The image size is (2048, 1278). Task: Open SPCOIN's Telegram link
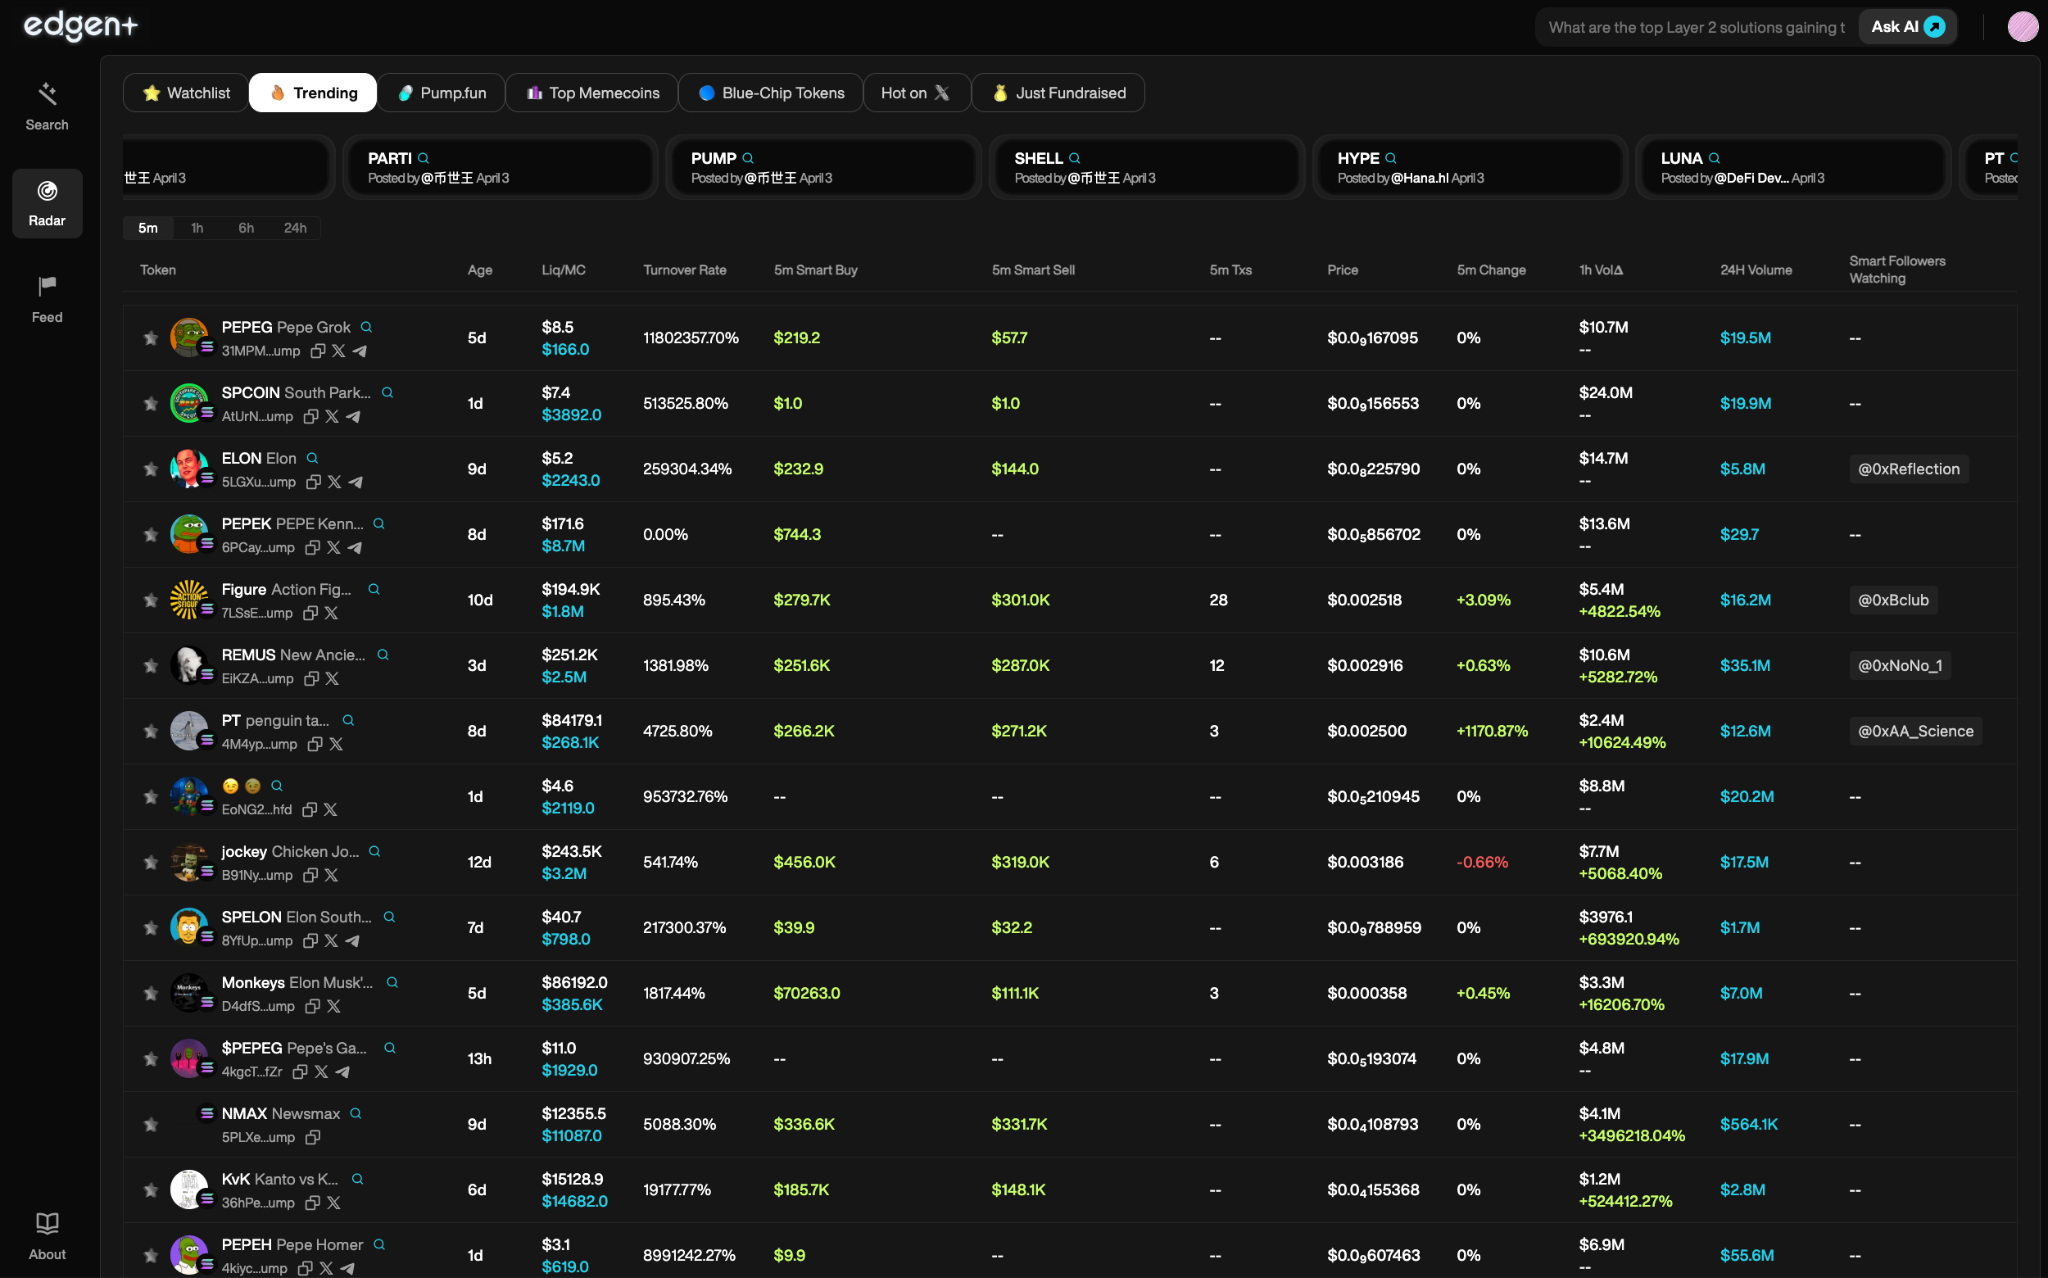[x=353, y=416]
